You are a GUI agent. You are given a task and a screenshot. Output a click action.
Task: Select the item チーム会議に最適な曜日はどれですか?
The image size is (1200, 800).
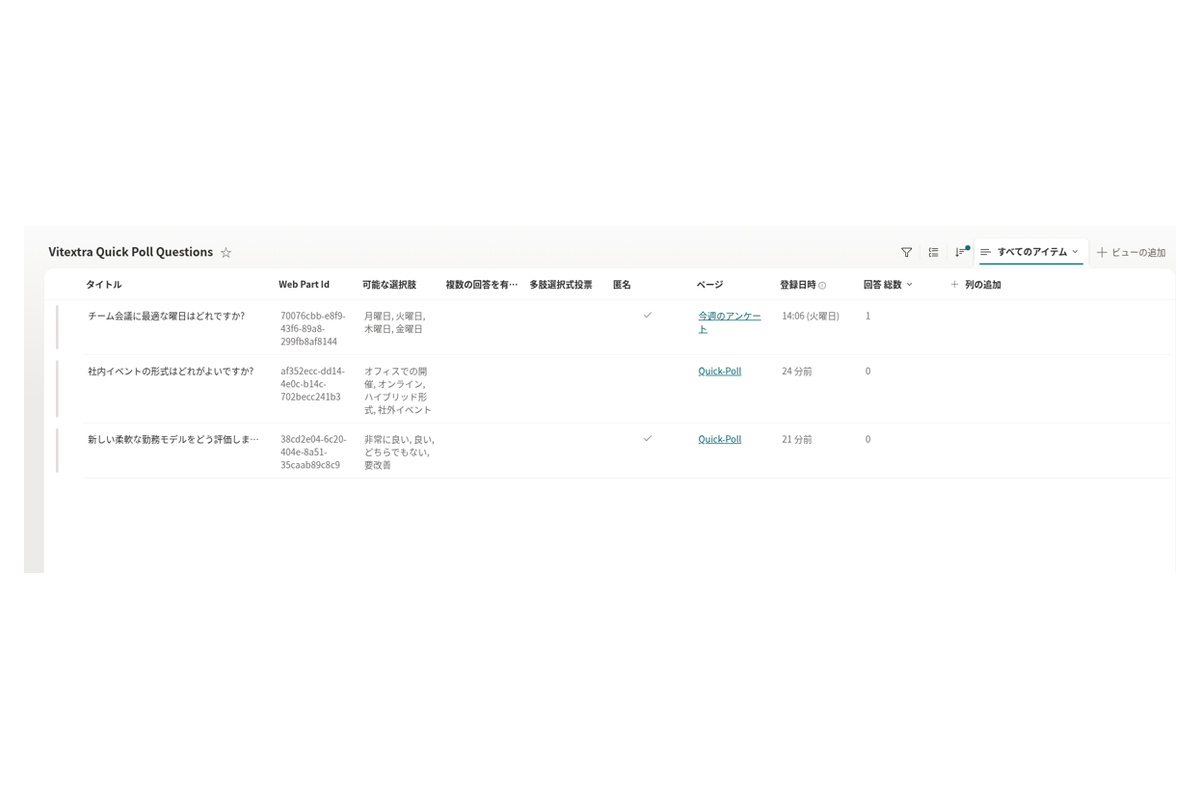[166, 316]
